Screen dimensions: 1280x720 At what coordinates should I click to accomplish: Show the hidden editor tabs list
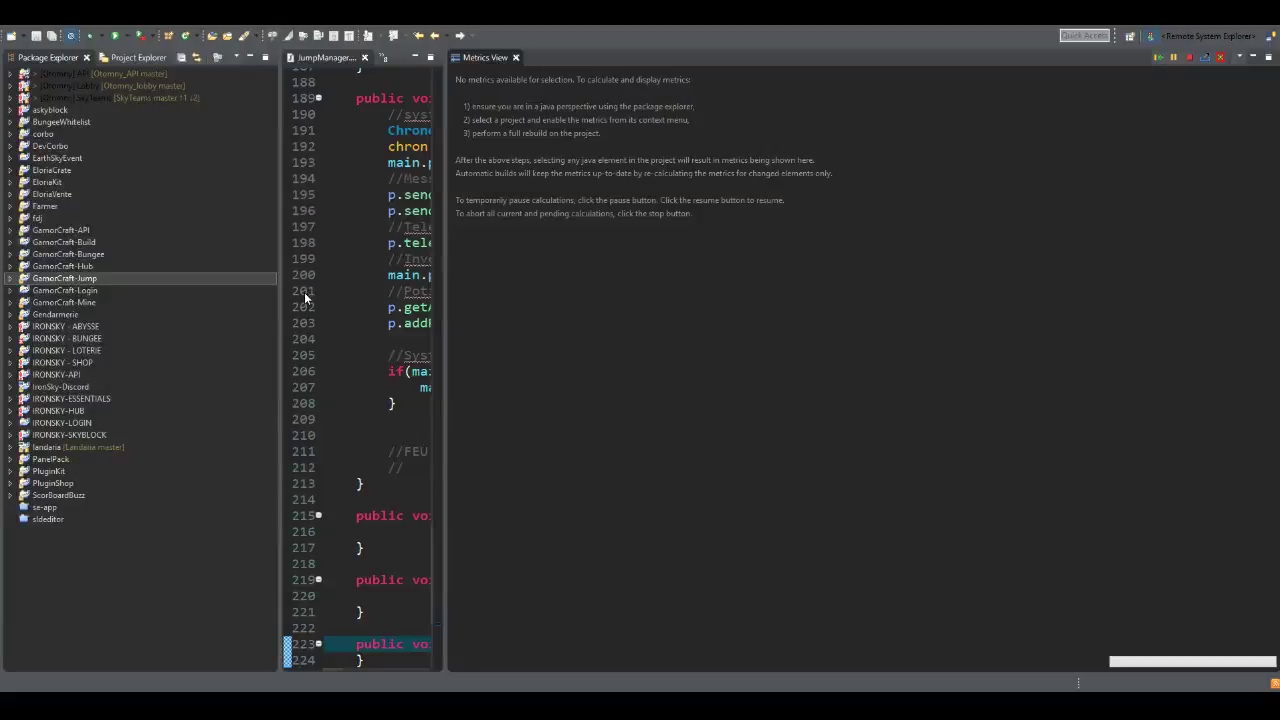[x=383, y=58]
